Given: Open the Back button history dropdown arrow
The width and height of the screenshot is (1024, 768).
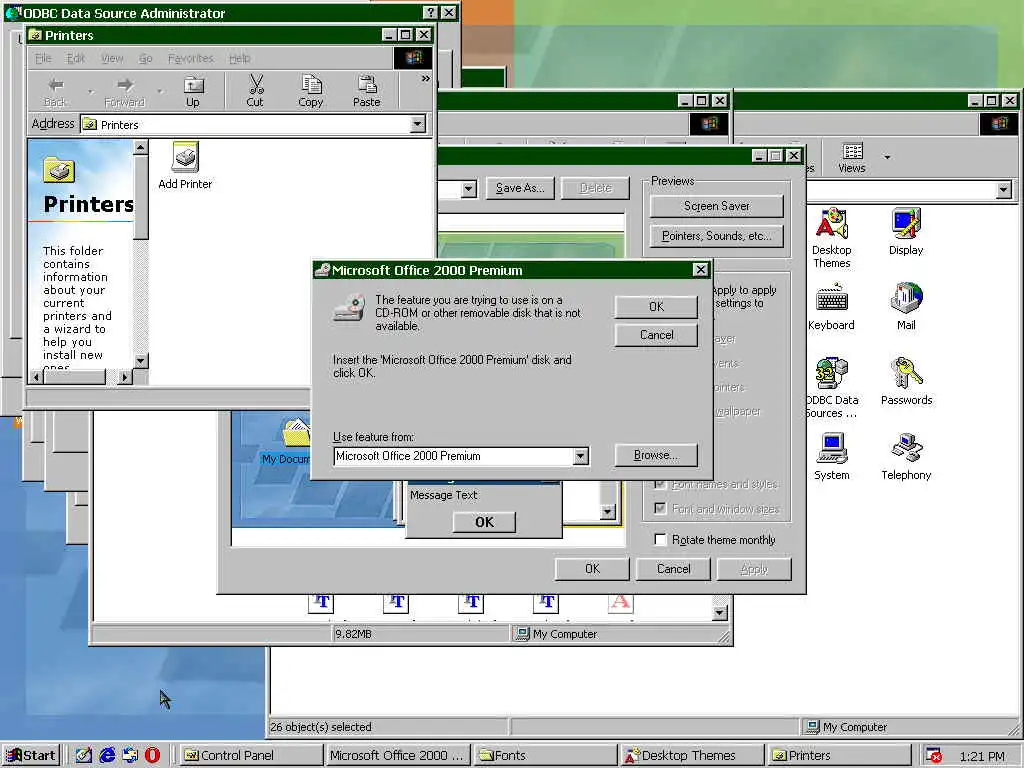Looking at the screenshot, I should click(x=90, y=91).
